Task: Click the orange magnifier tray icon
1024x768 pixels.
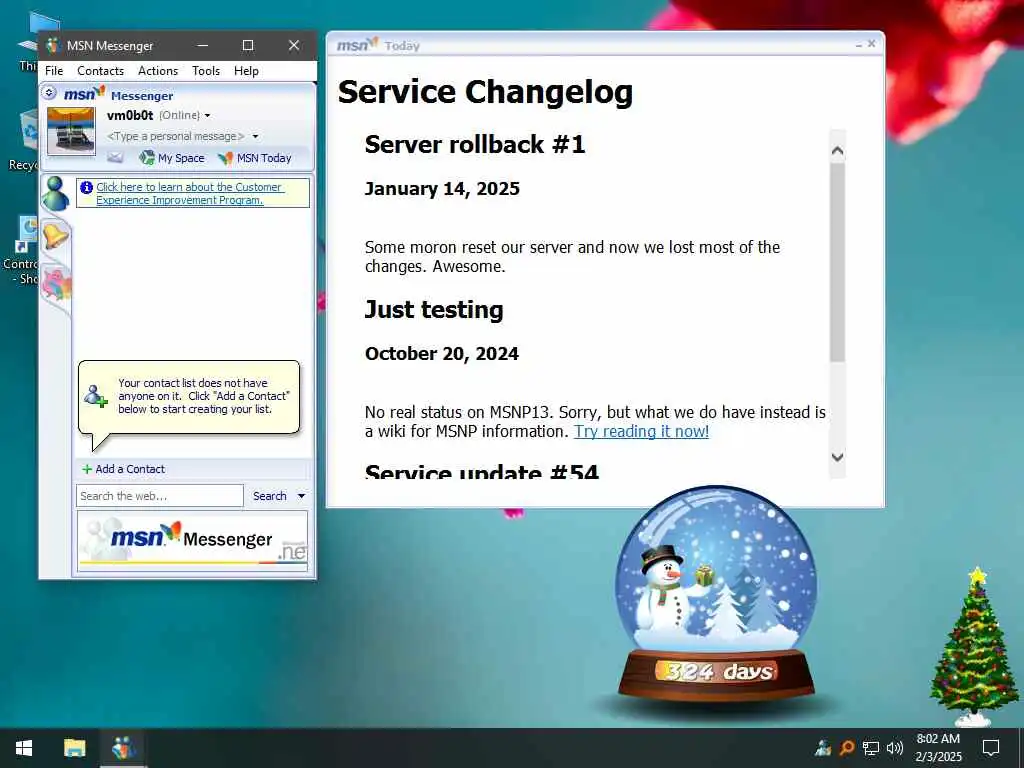Action: click(x=846, y=747)
